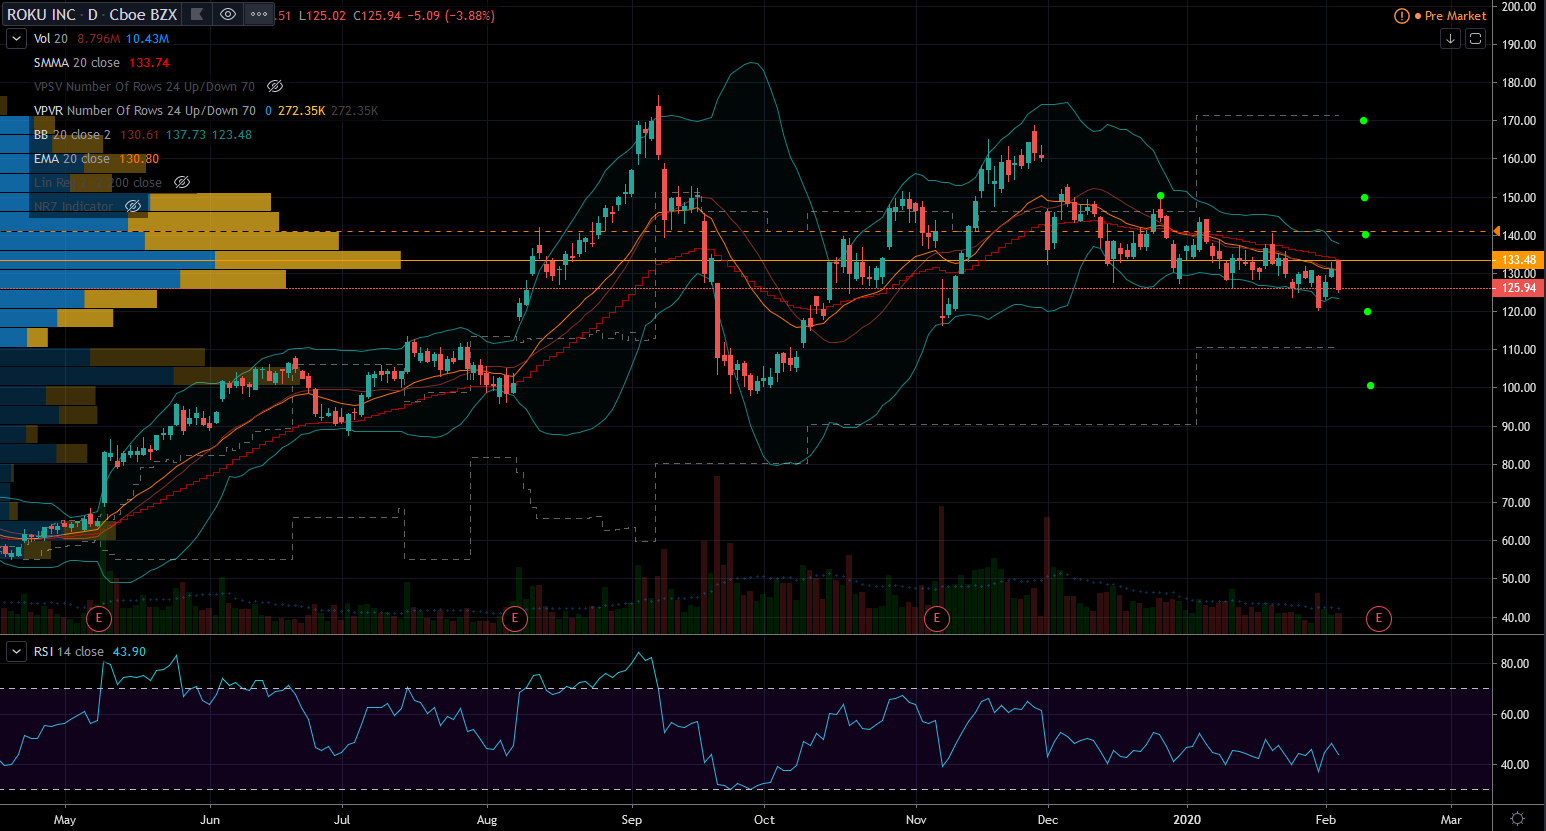Collapse the indicator legend list

click(16, 39)
